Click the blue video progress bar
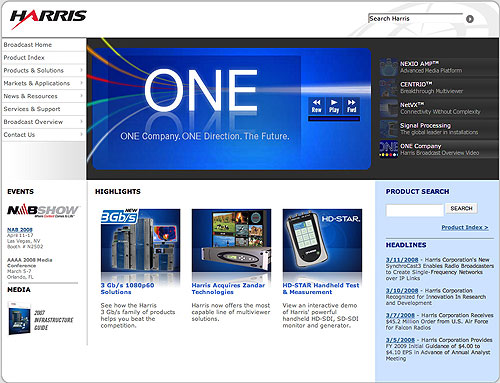Viewport: 500px width, 383px height. (334, 118)
